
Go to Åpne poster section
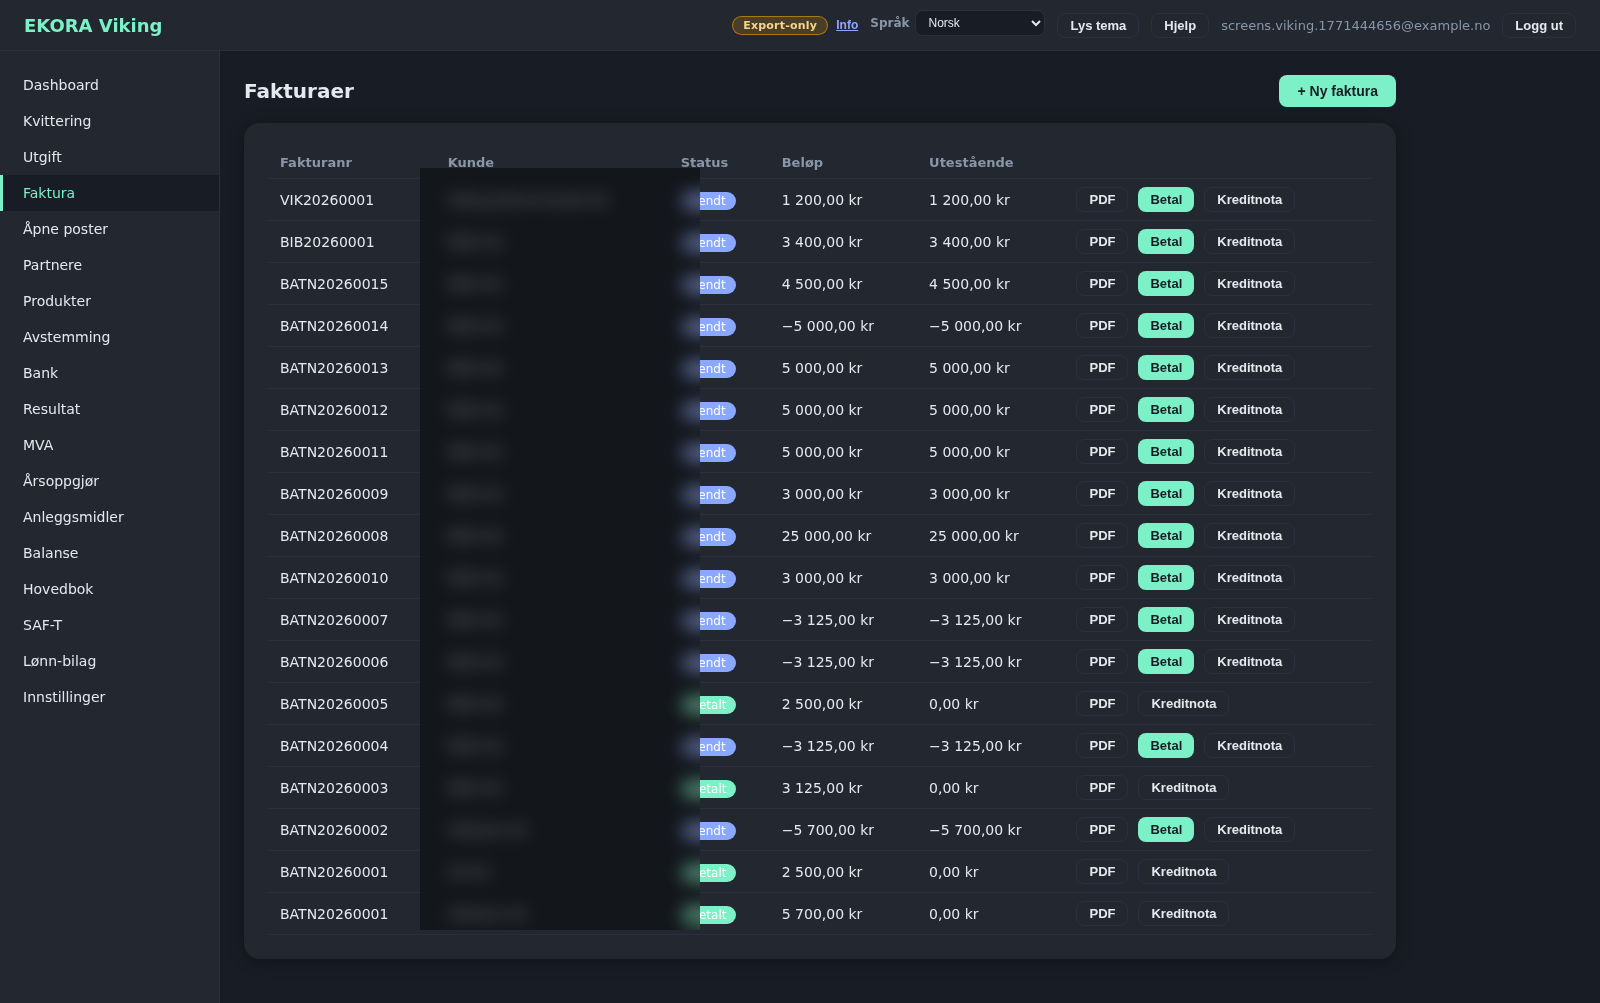pyautogui.click(x=65, y=229)
